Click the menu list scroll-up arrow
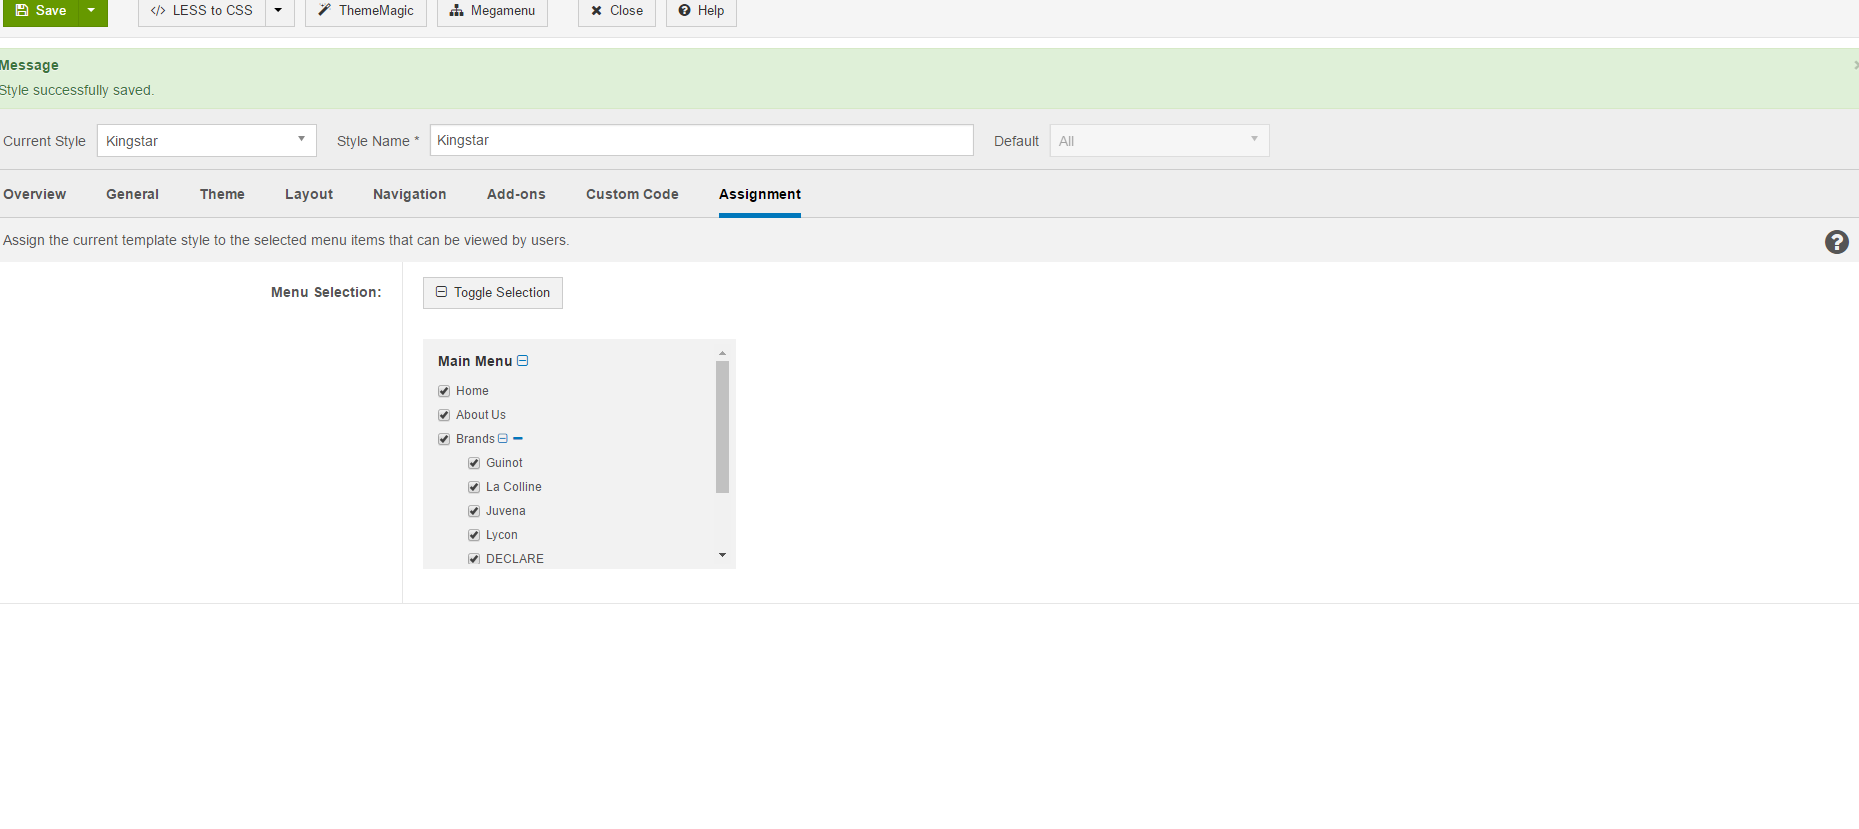Image resolution: width=1859 pixels, height=829 pixels. coord(722,353)
